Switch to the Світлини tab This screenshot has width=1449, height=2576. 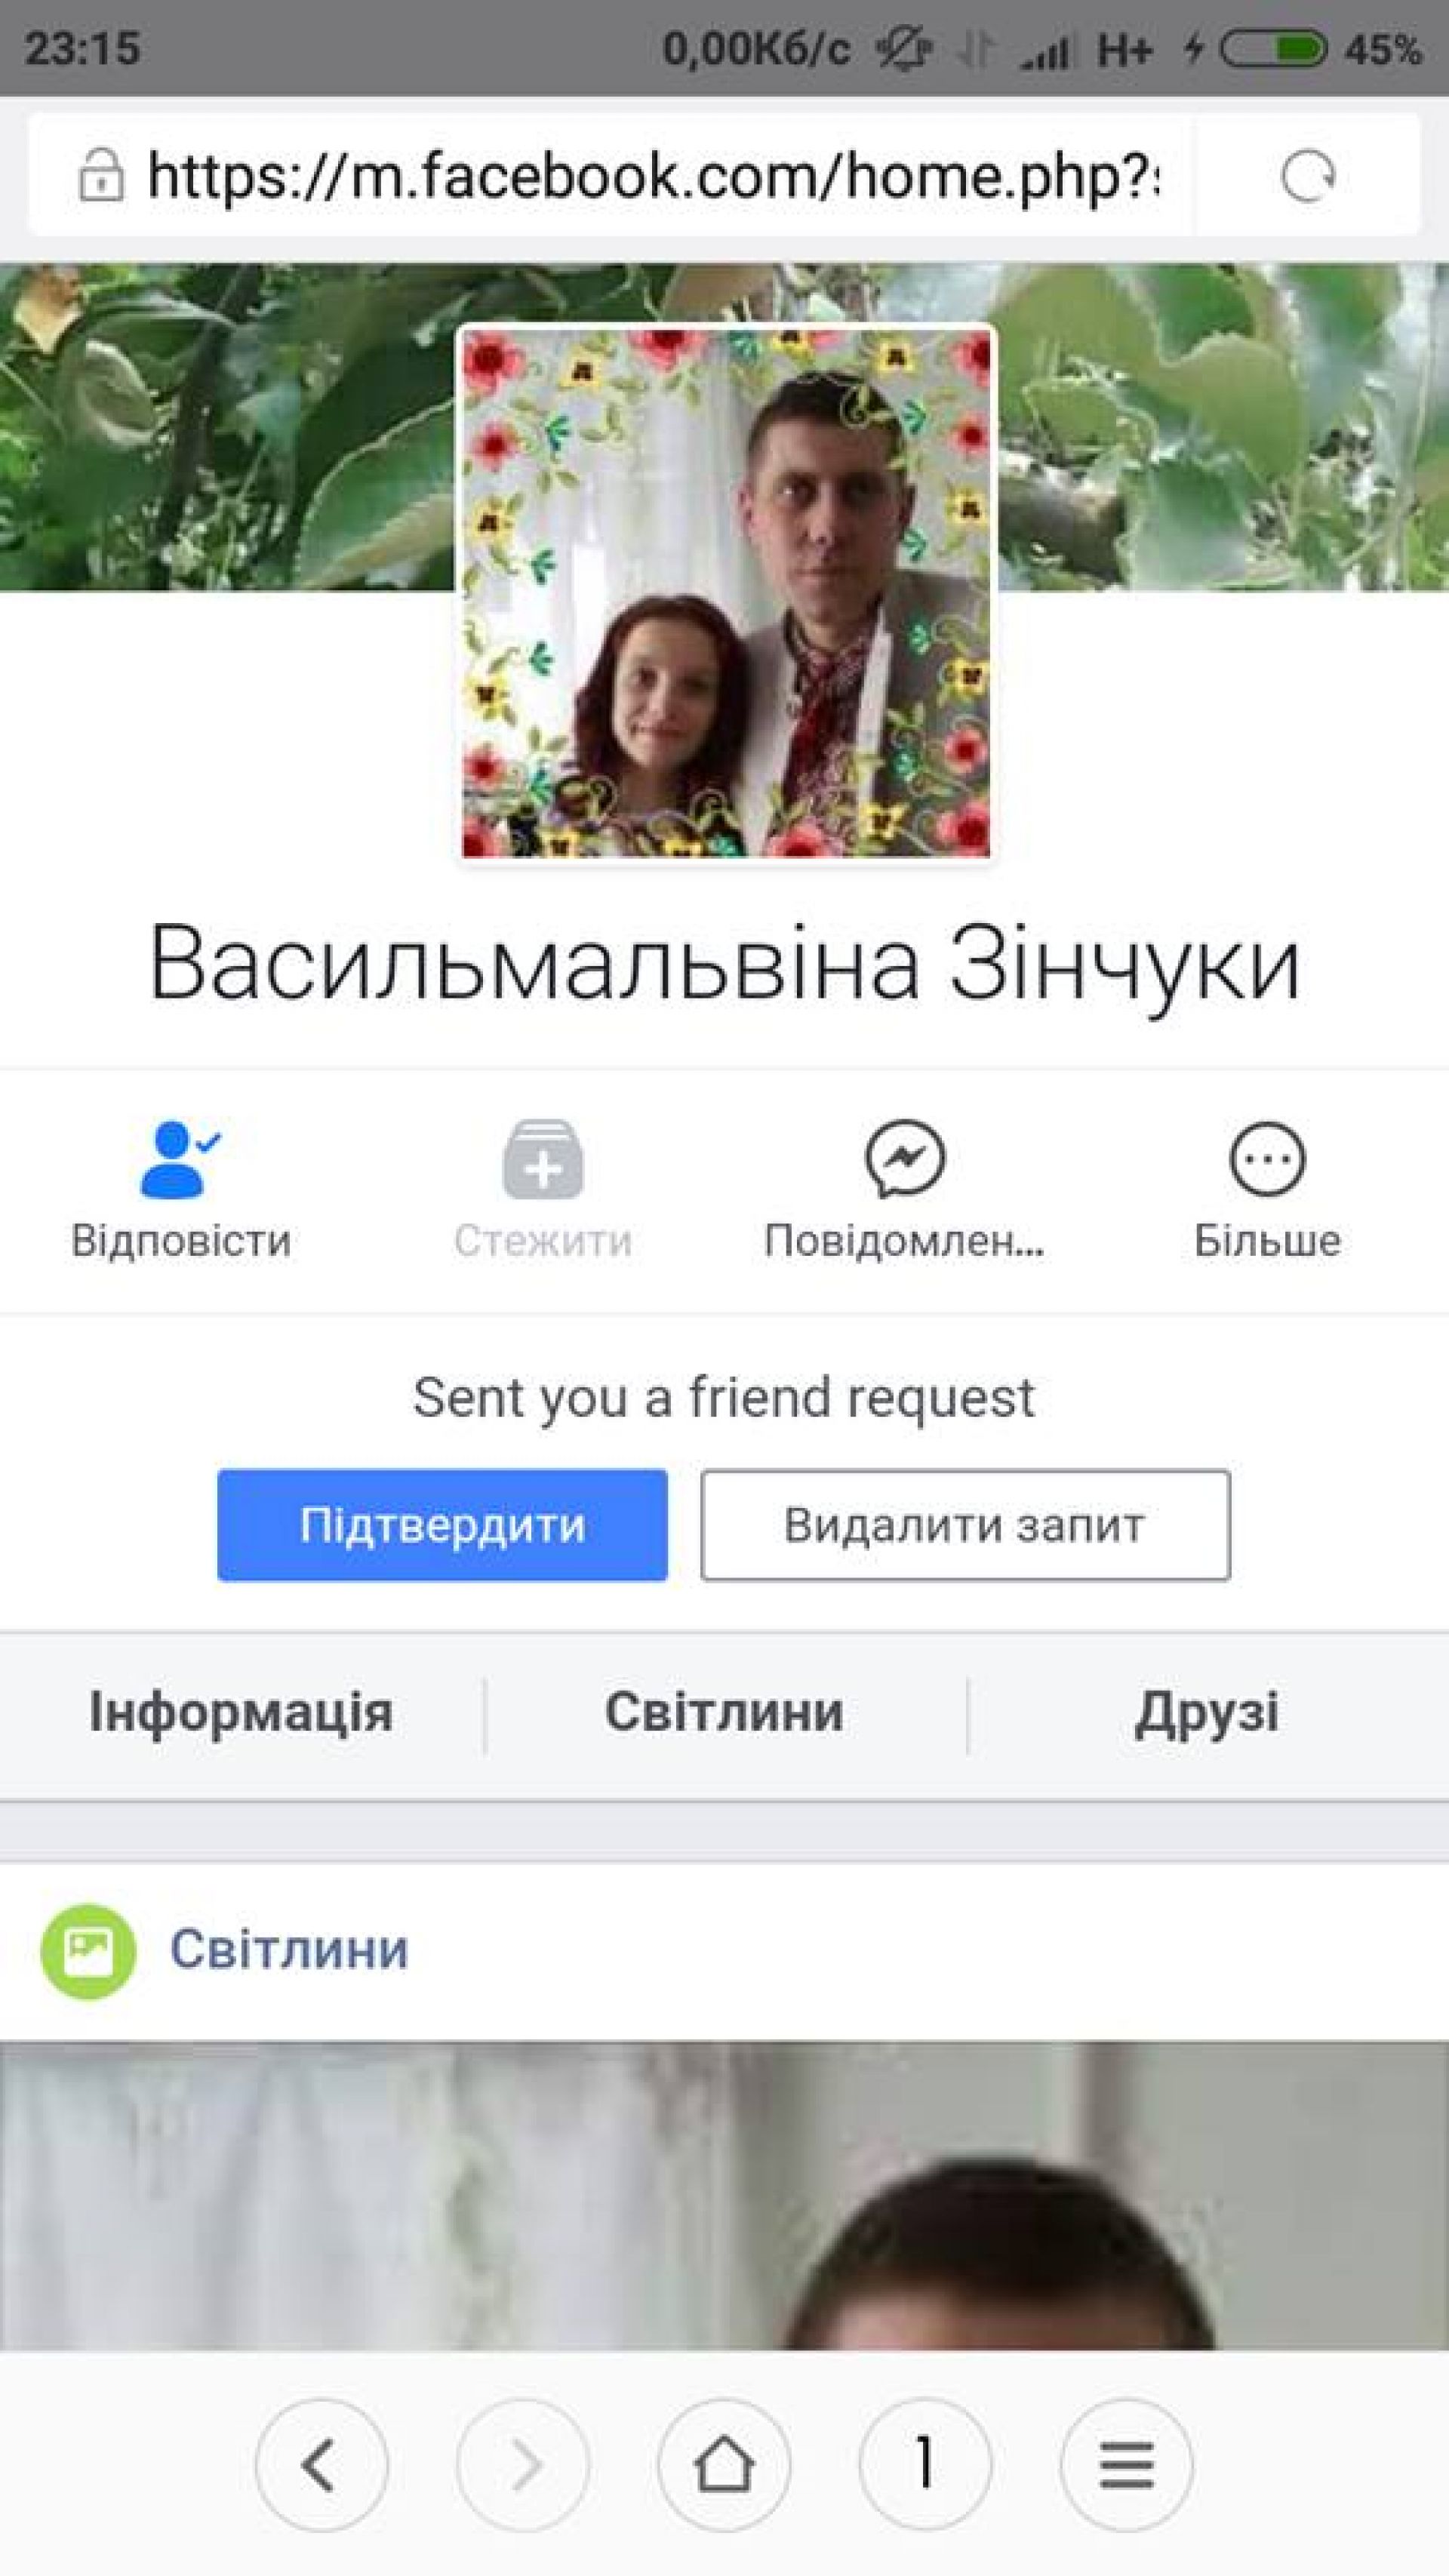tap(725, 1711)
